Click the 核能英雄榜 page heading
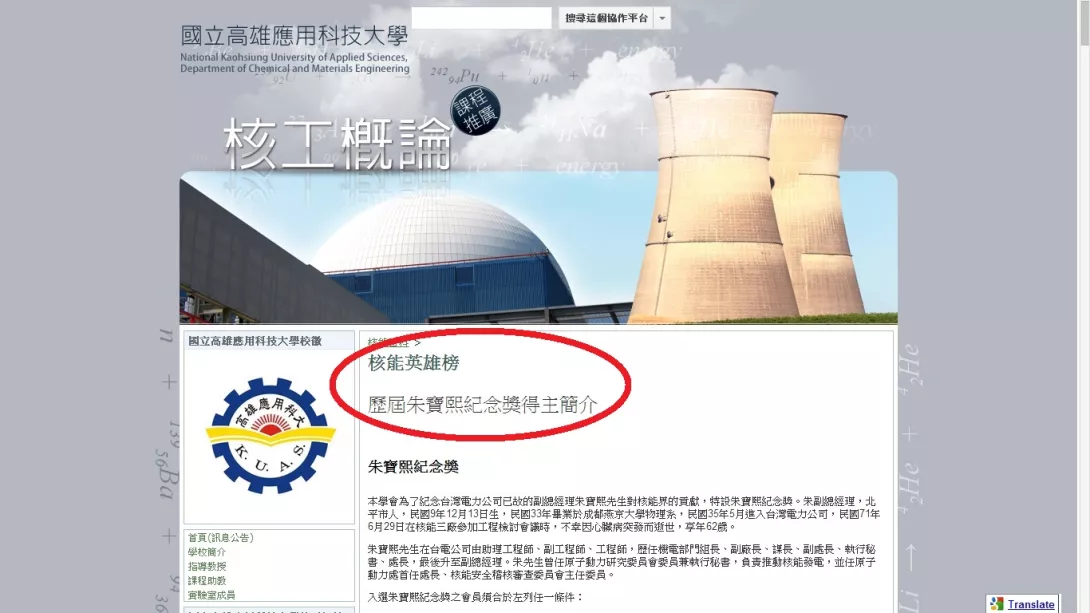This screenshot has width=1090, height=613. [414, 363]
